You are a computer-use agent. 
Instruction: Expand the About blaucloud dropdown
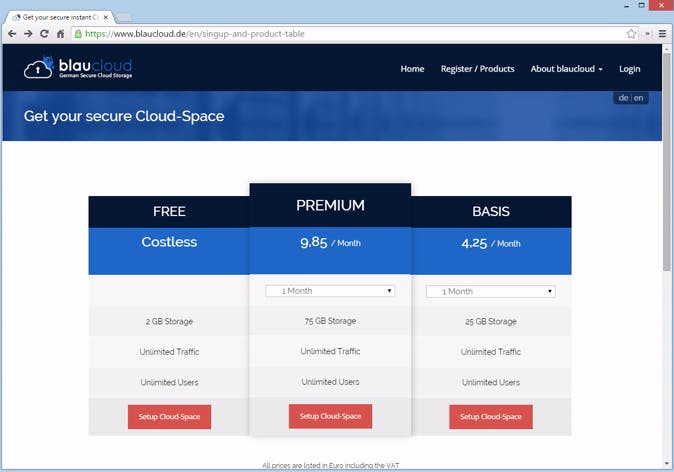coord(566,69)
